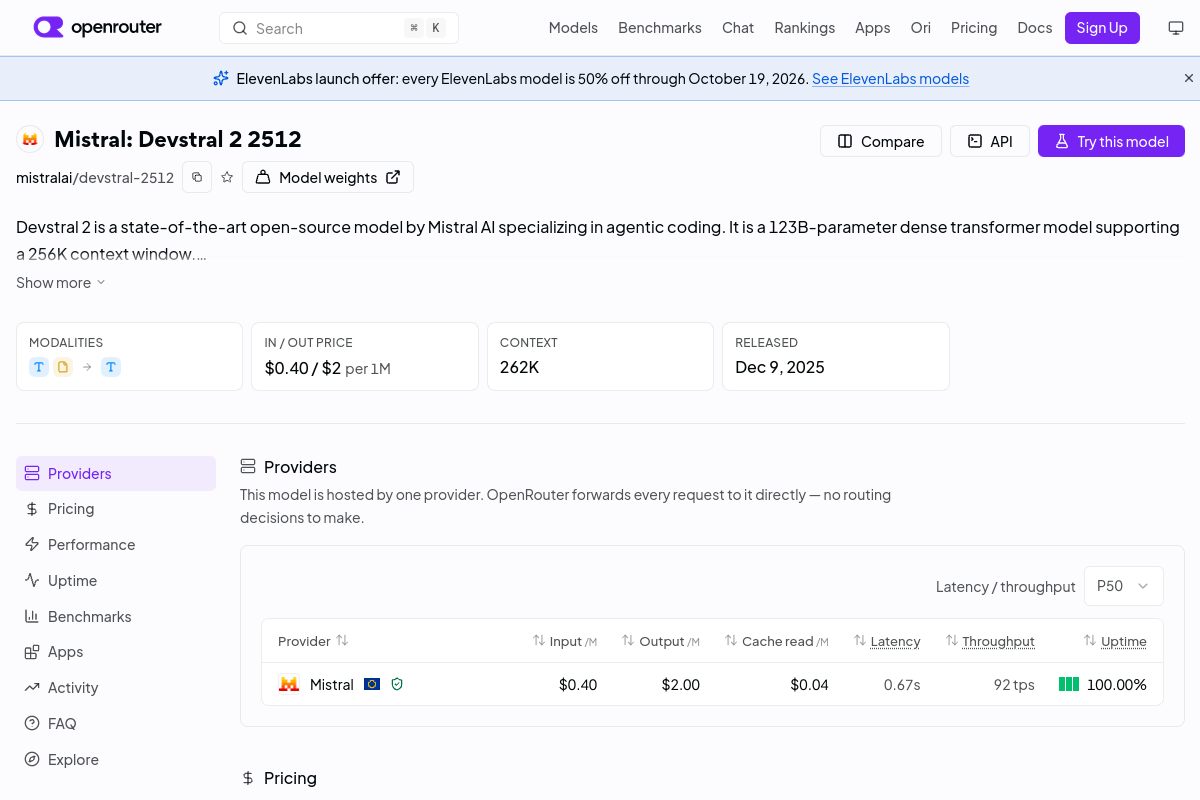The image size is (1200, 800).
Task: Copy the mistralai/devstral-2512 model slug
Action: point(197,177)
